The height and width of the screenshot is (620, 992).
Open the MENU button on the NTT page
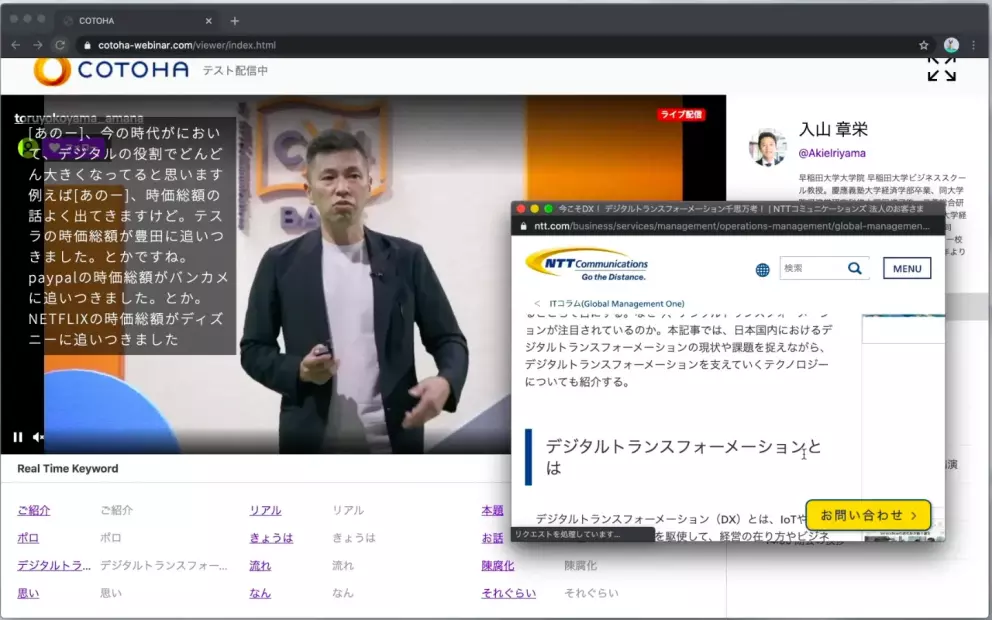(907, 268)
